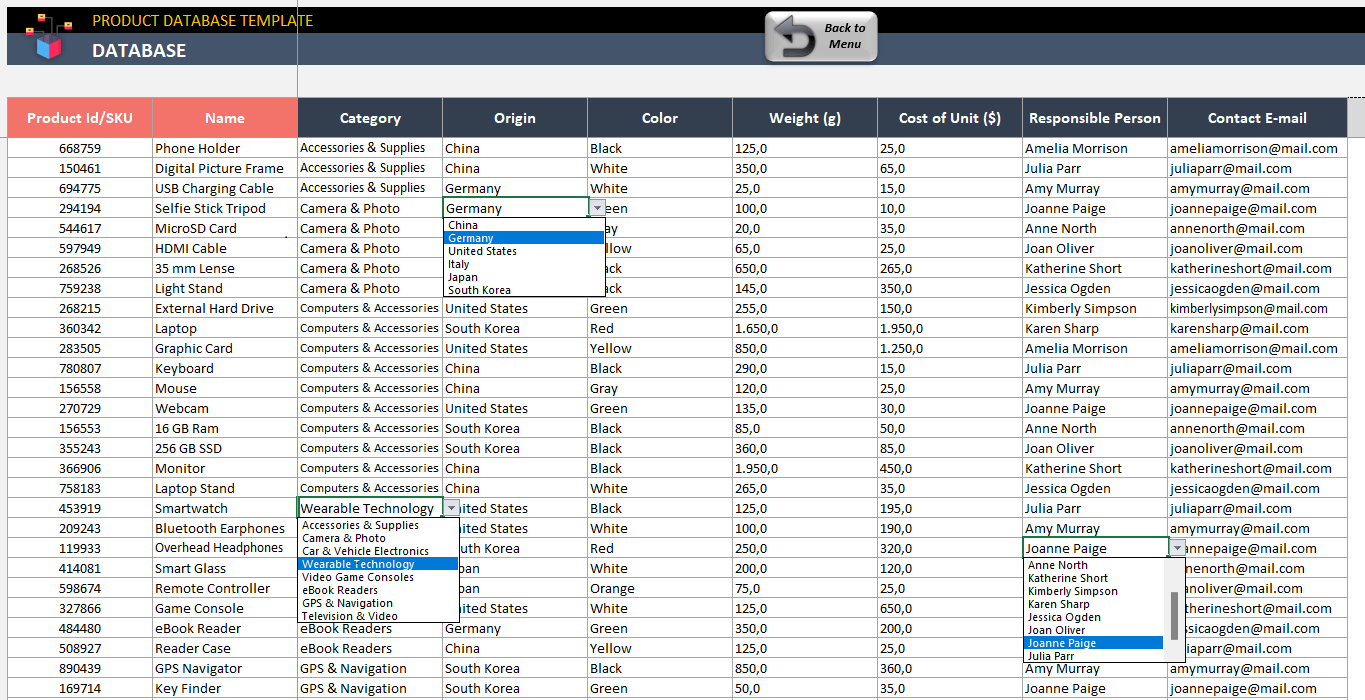Open the Category dropdown for Smartwatch
The image size is (1365, 700).
click(x=451, y=508)
